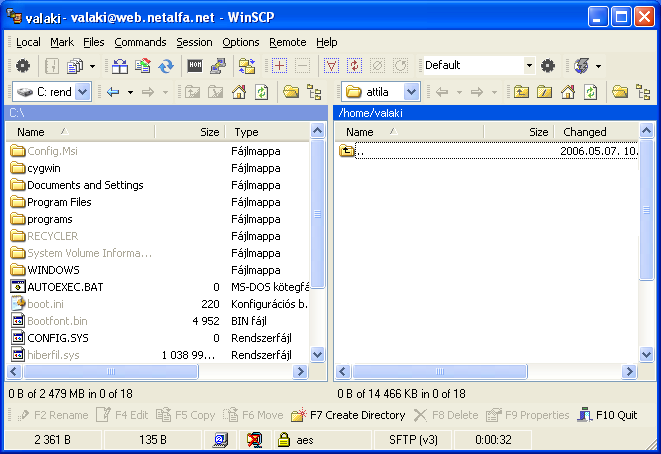661x454 pixels.
Task: Open the Files menu
Action: coord(94,42)
